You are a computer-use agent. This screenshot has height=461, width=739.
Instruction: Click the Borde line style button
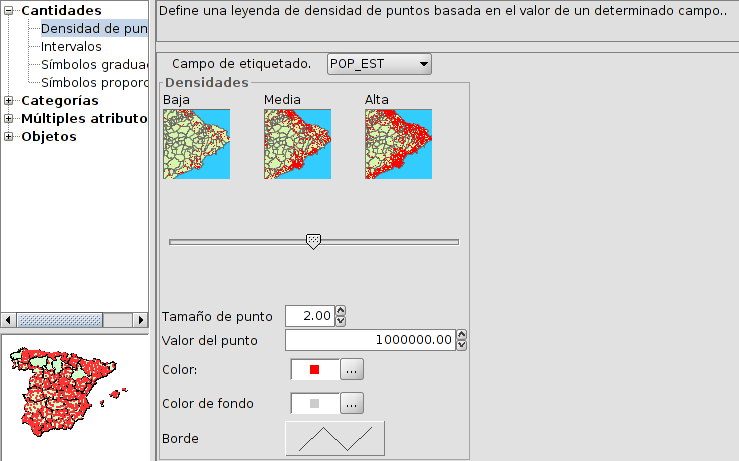click(x=335, y=438)
